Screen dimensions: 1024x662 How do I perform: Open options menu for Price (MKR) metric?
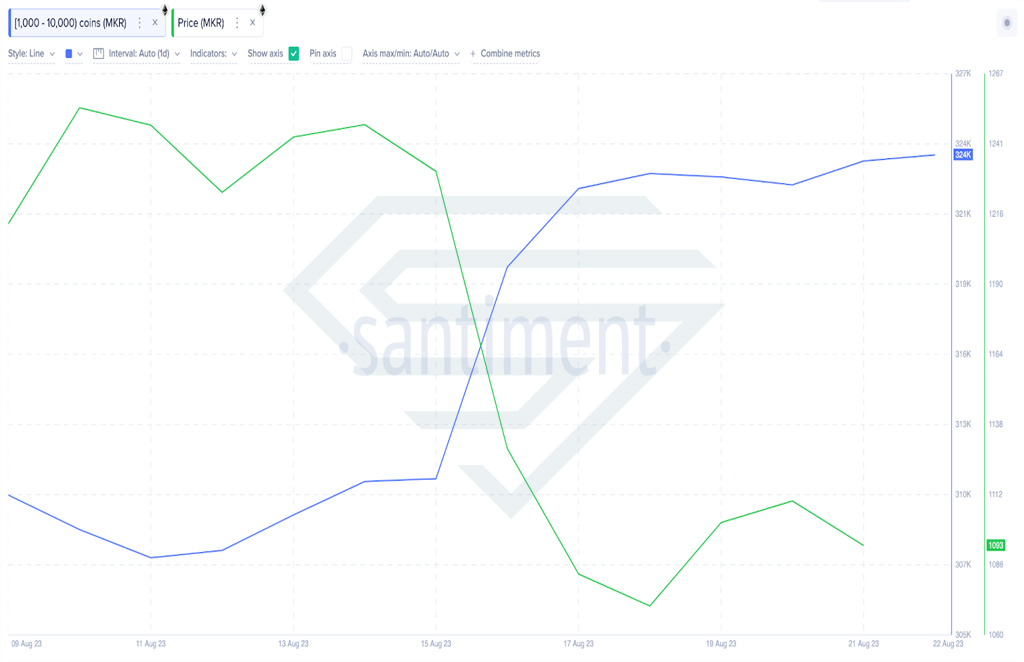[237, 23]
